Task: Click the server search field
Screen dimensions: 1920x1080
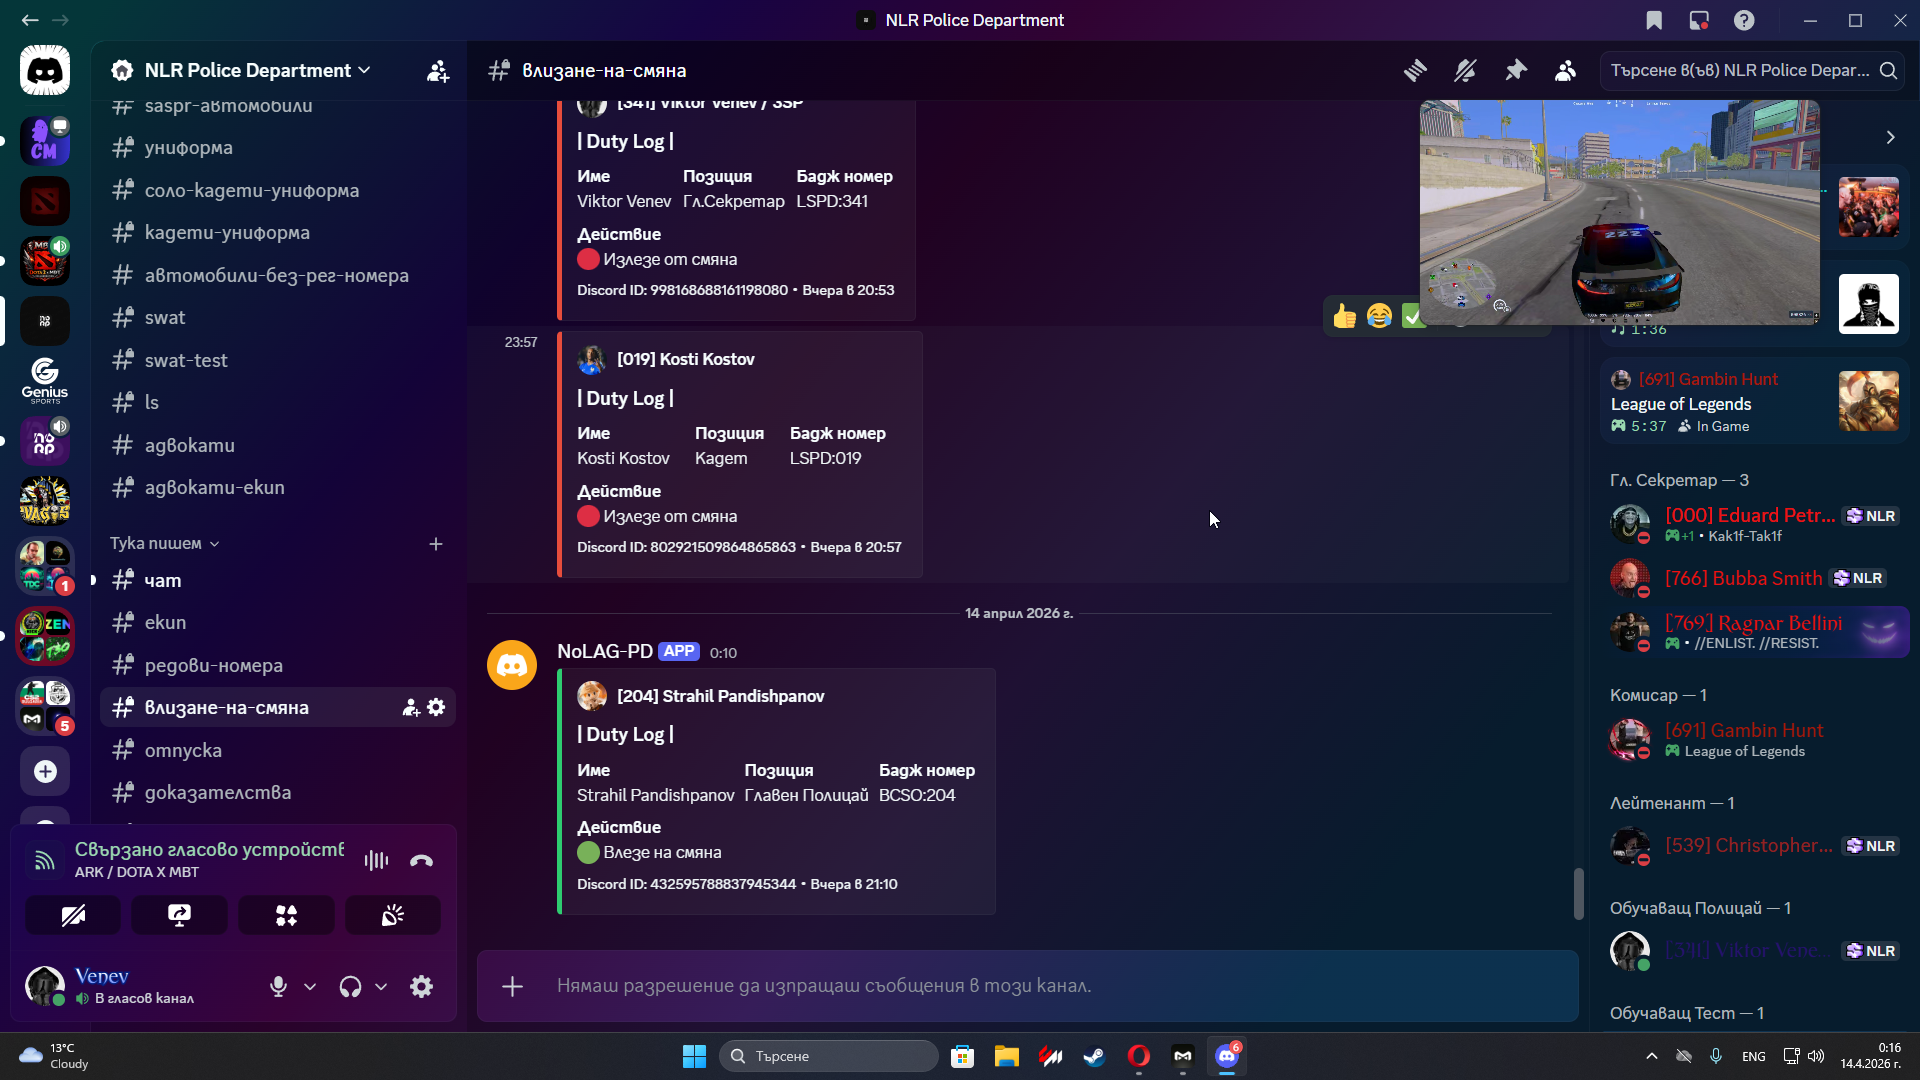Action: [1740, 70]
